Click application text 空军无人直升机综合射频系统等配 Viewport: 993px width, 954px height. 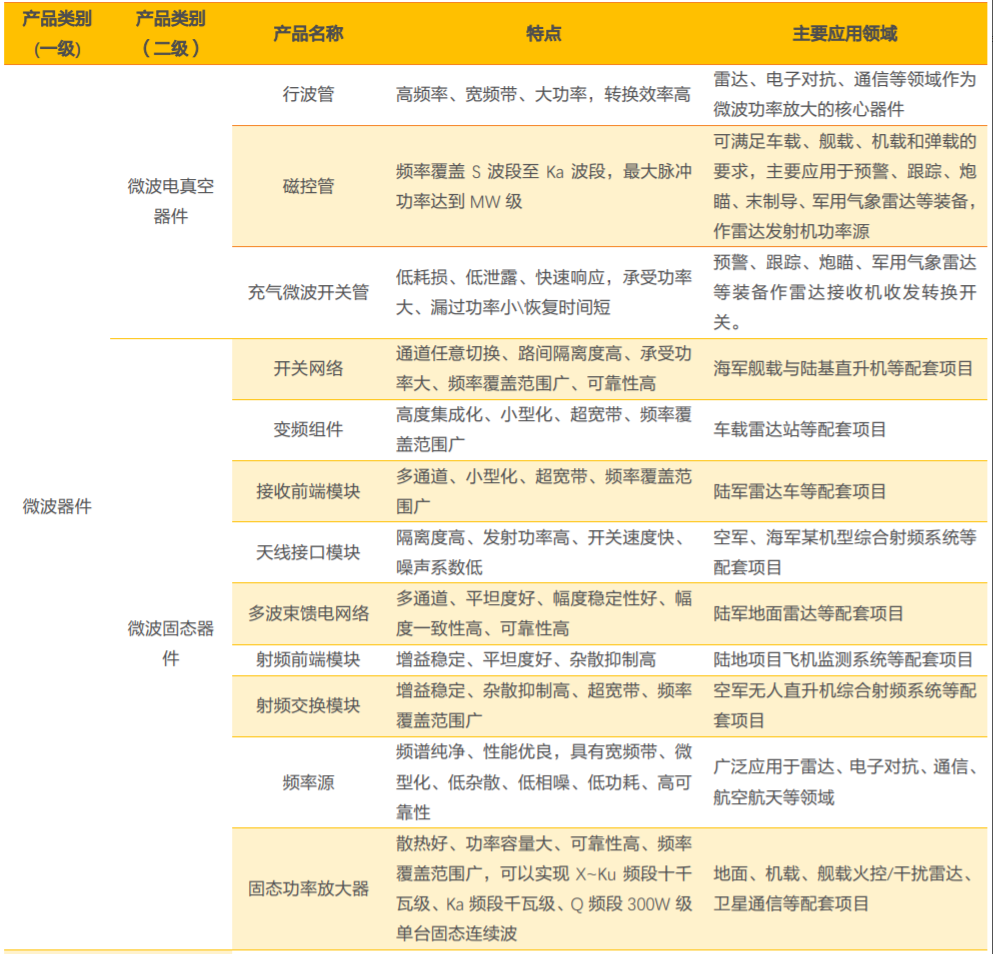coord(845,690)
